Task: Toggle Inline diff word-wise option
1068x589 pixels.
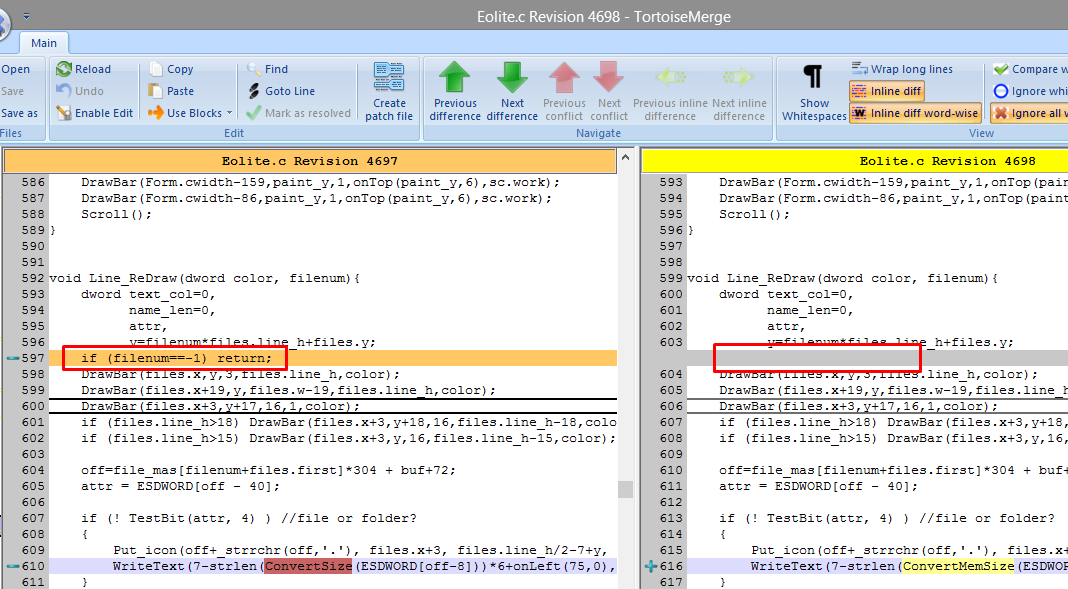Action: click(914, 113)
